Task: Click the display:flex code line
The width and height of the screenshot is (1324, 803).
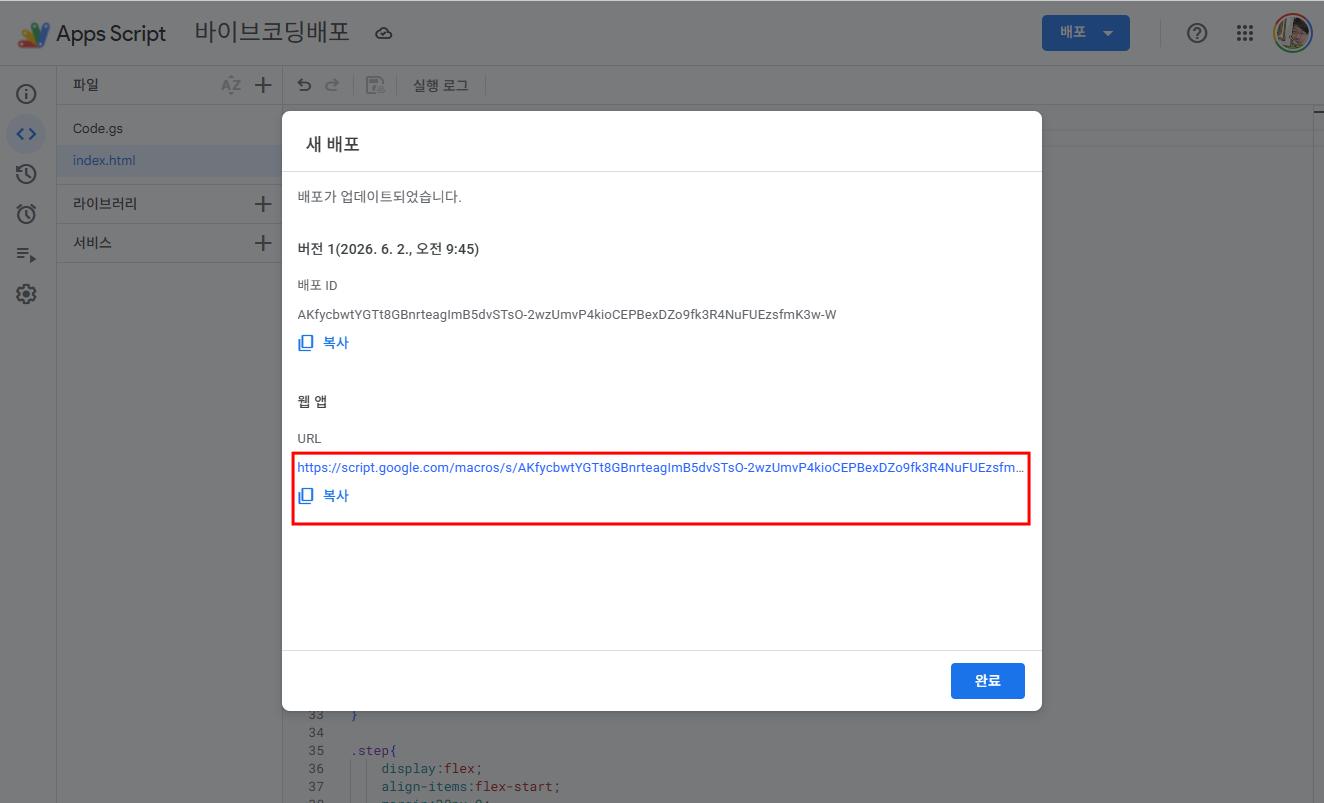Action: [432, 769]
